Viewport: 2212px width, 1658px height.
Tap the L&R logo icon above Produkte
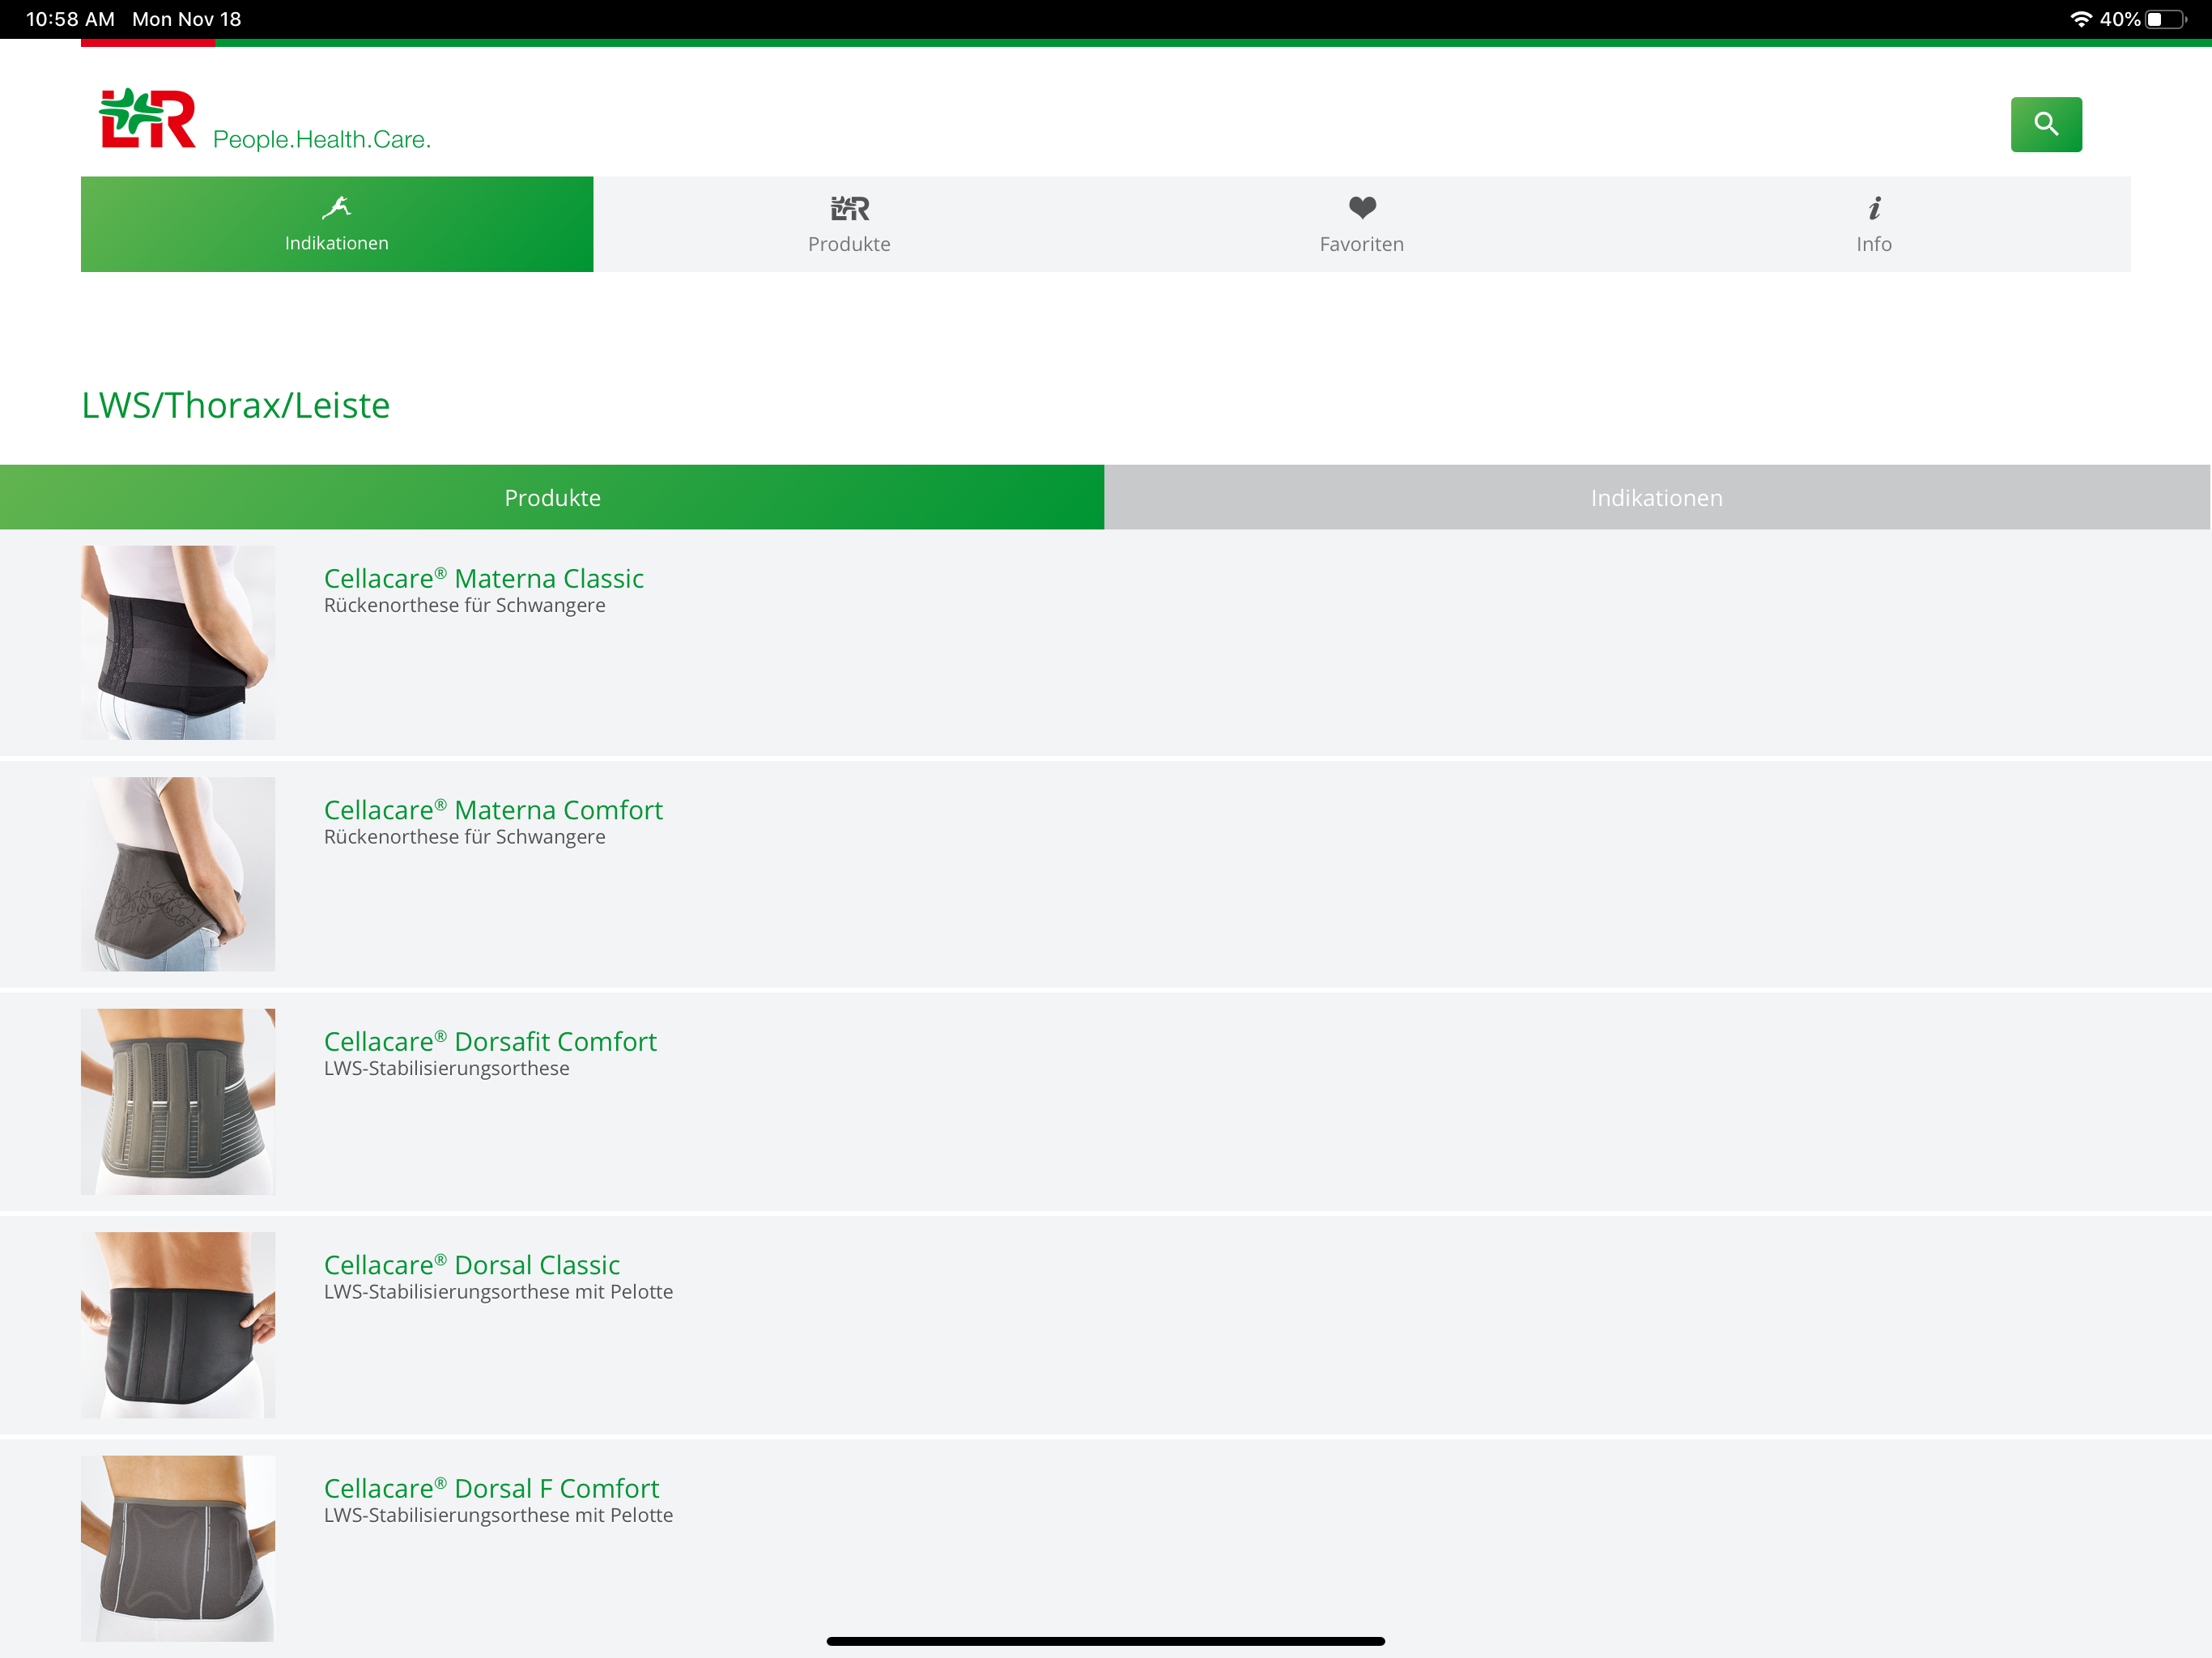(850, 208)
